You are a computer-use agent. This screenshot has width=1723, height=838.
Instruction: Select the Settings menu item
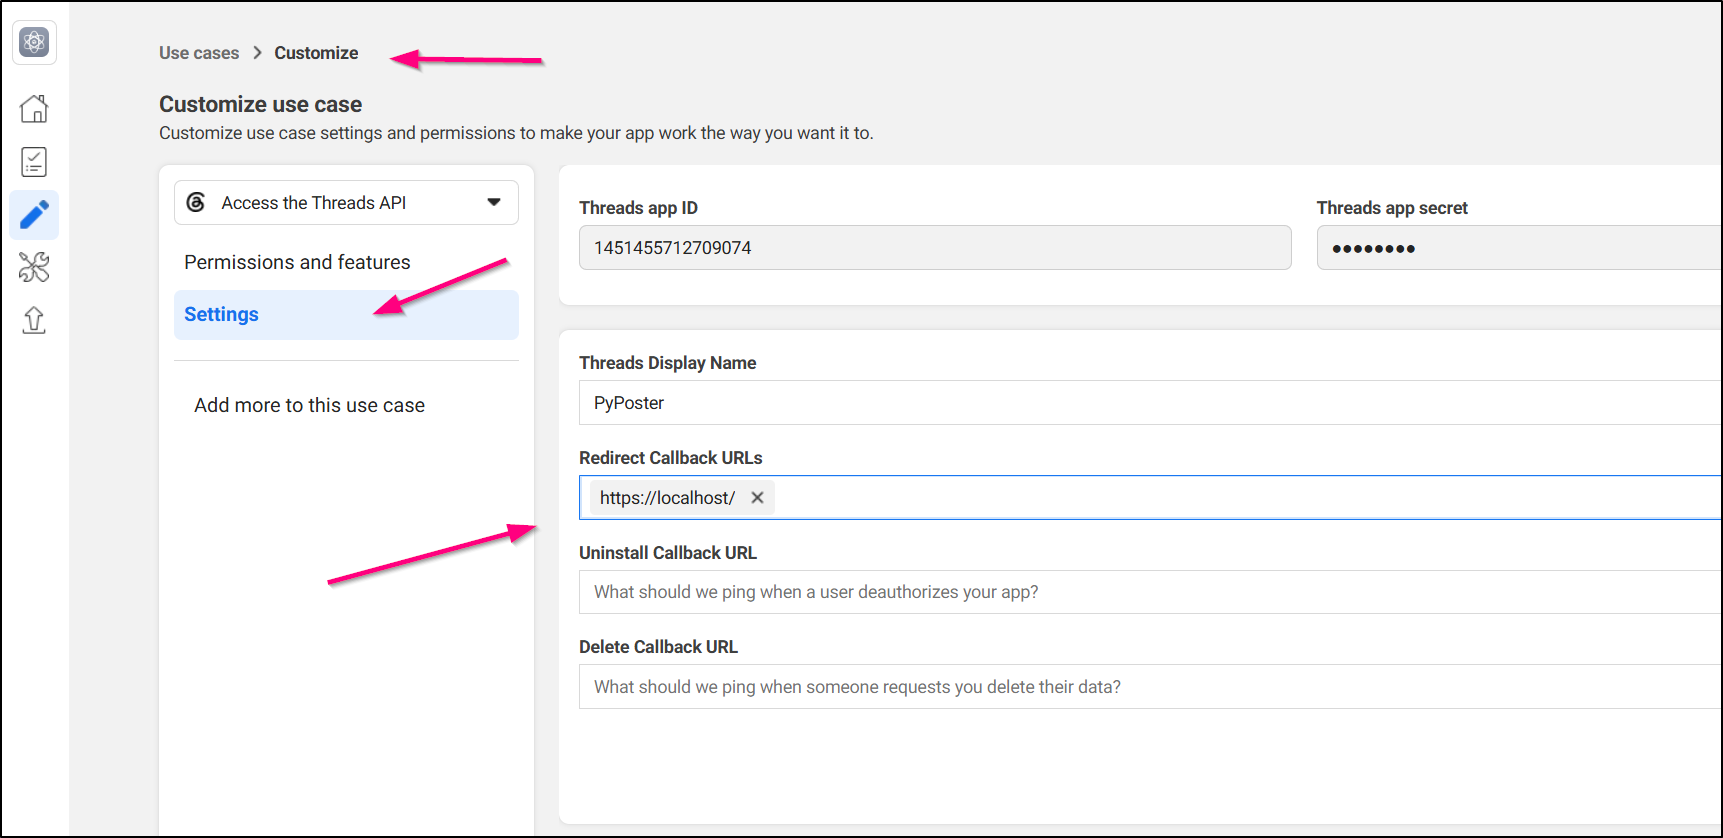click(346, 315)
